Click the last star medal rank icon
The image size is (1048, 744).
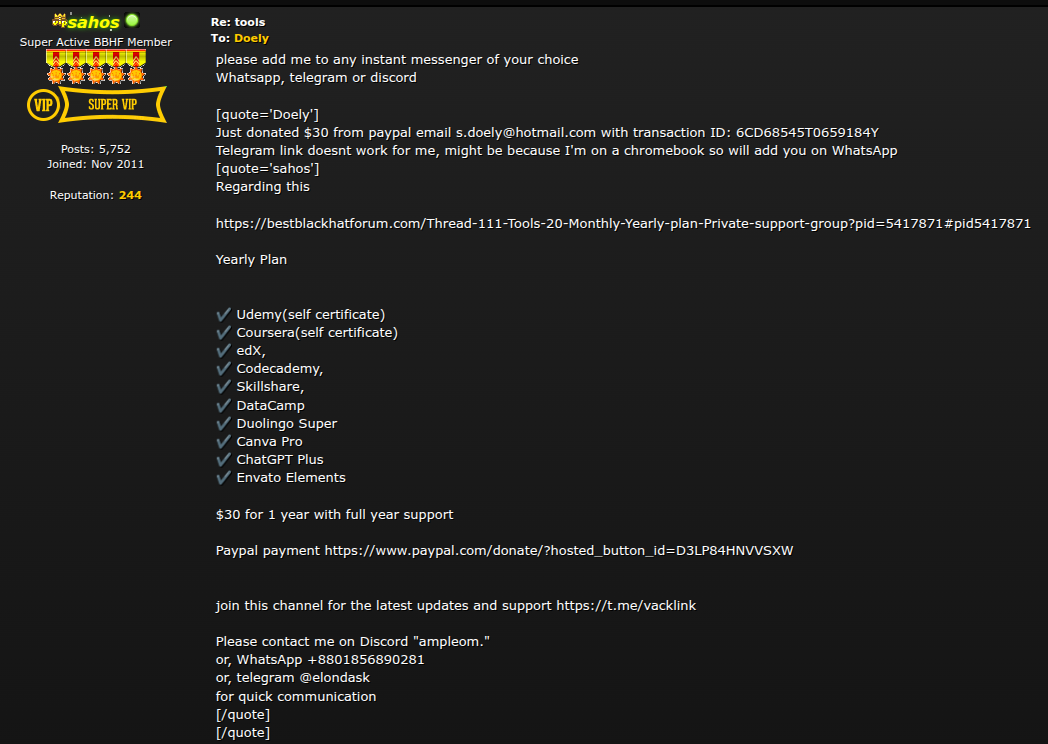pyautogui.click(x=136, y=68)
